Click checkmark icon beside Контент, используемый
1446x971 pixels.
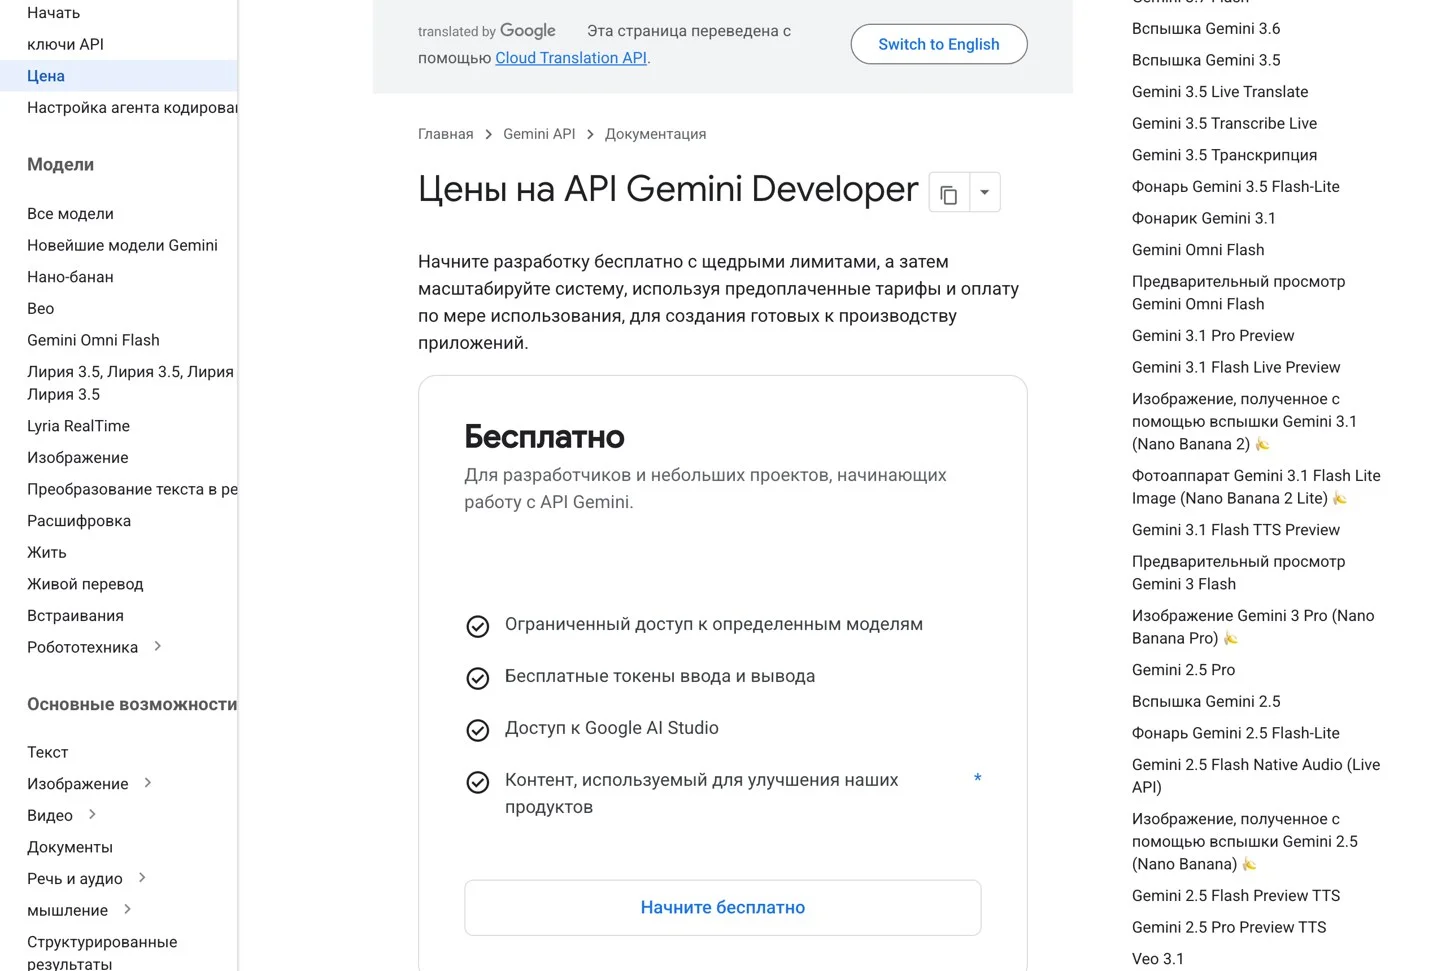(478, 782)
